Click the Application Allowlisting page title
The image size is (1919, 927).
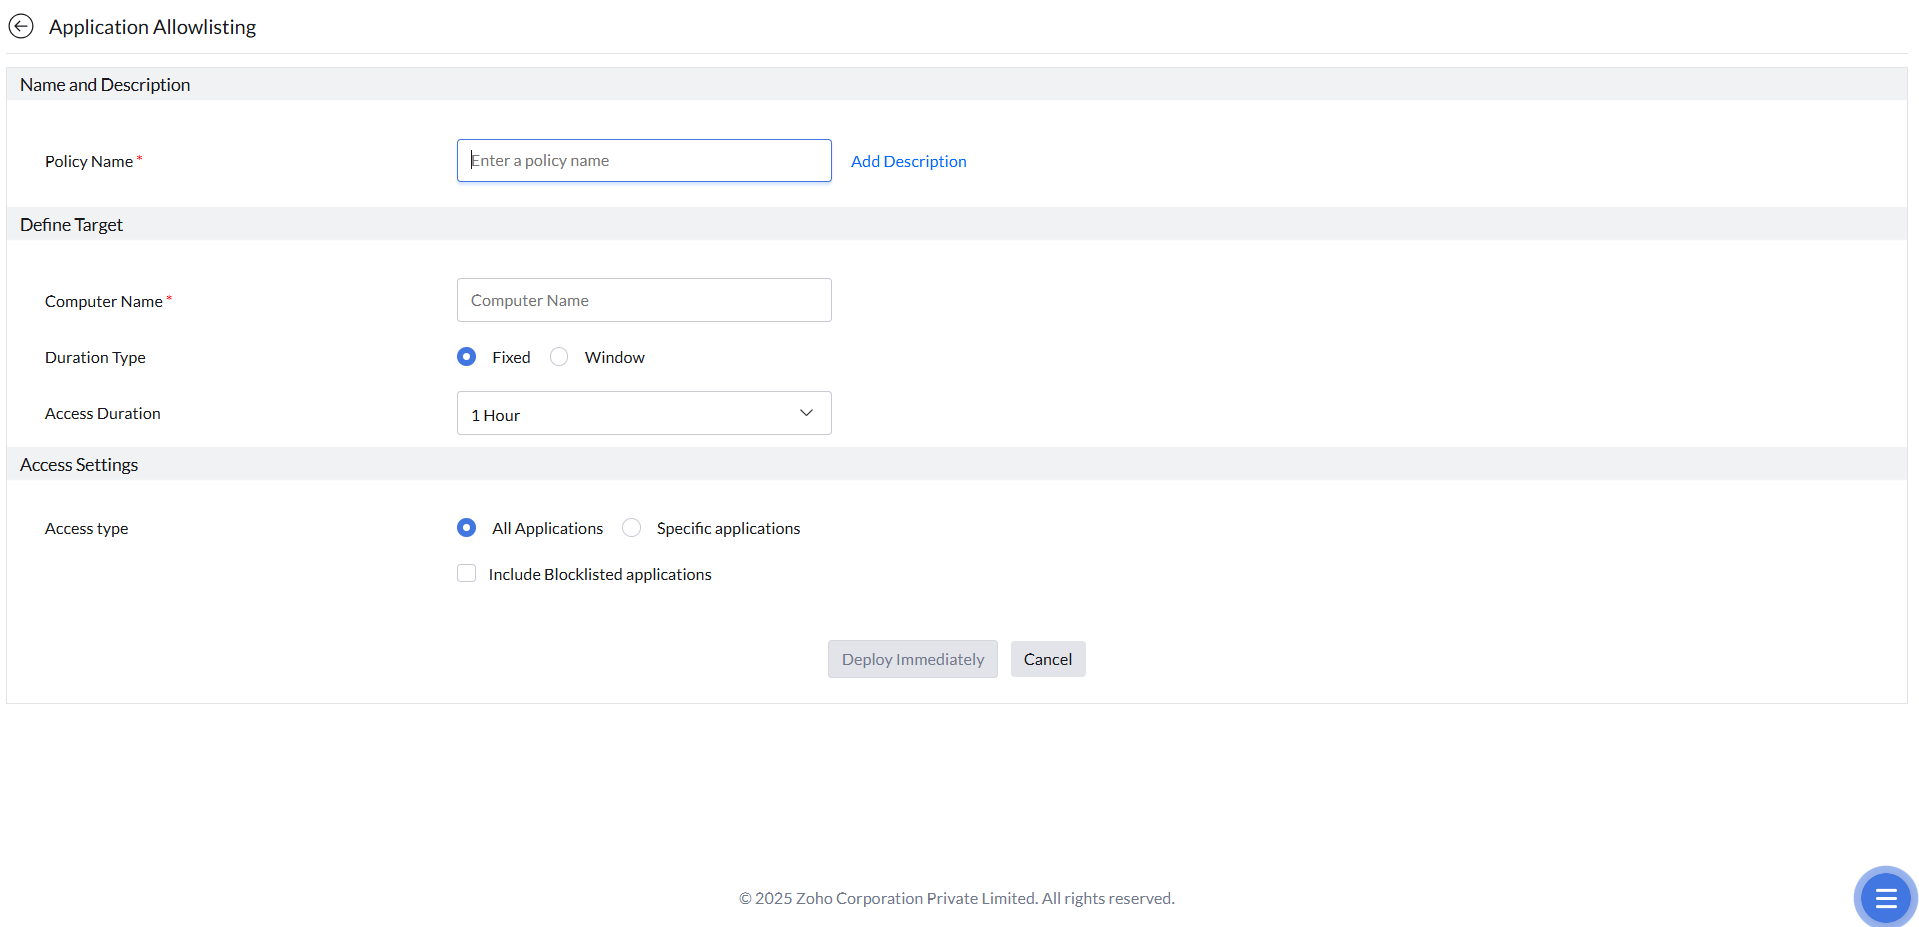tap(152, 27)
